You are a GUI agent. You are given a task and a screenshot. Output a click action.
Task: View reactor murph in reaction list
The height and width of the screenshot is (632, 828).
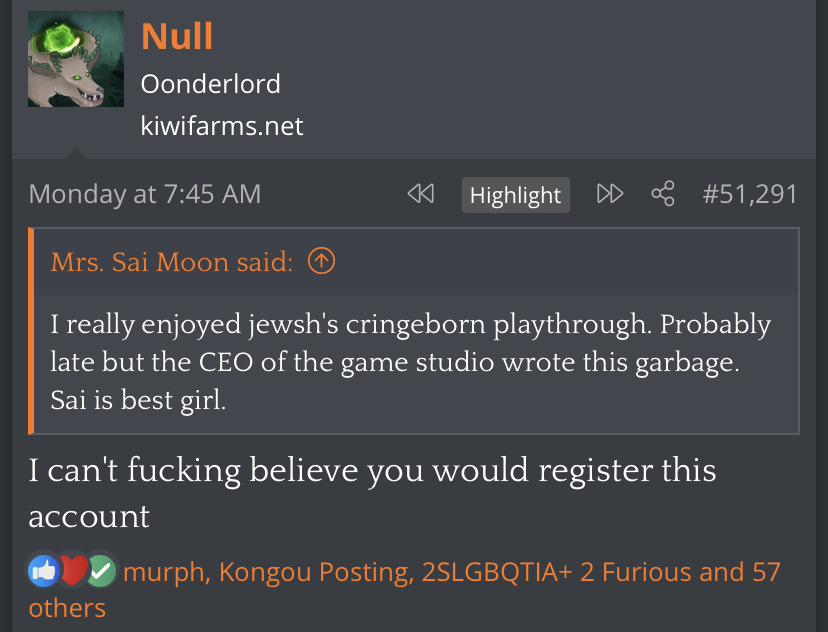tap(166, 572)
